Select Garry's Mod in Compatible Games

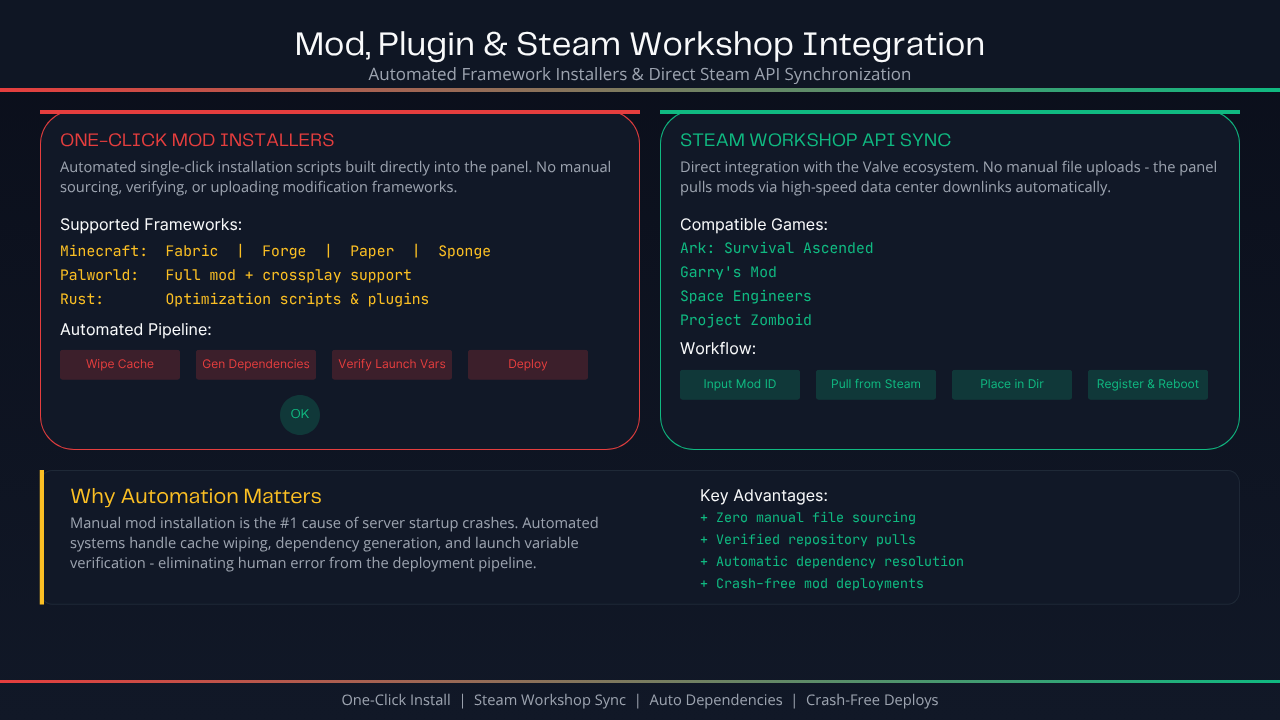coord(728,272)
